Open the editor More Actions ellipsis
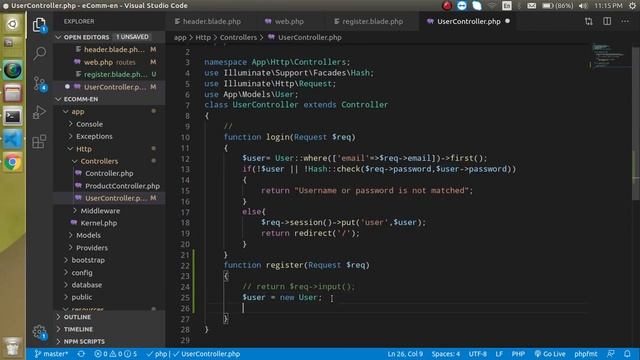This screenshot has height=360, width=640. tap(625, 21)
